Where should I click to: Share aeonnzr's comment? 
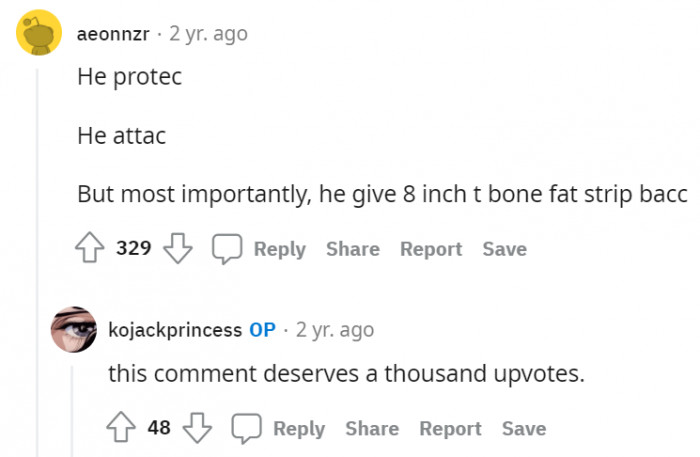(352, 249)
